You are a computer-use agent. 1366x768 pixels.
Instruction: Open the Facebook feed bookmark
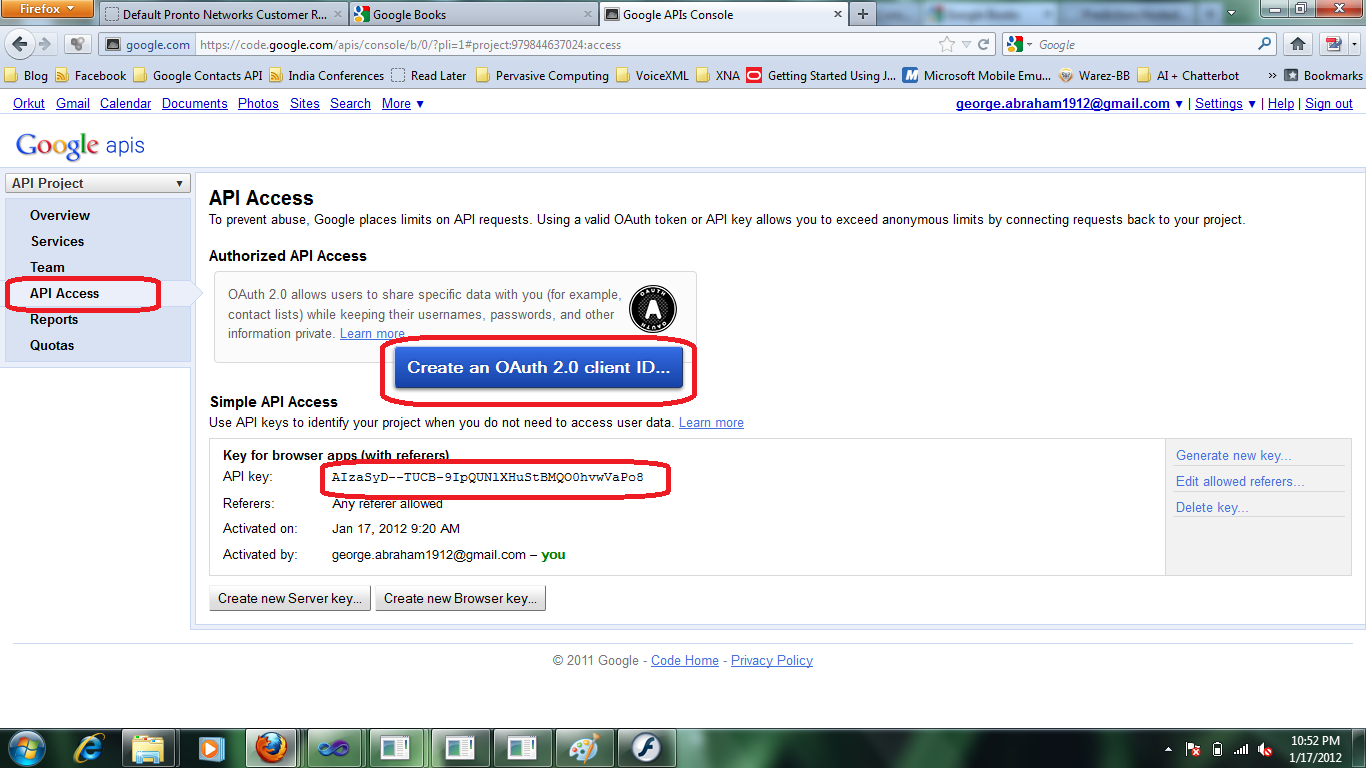point(91,75)
